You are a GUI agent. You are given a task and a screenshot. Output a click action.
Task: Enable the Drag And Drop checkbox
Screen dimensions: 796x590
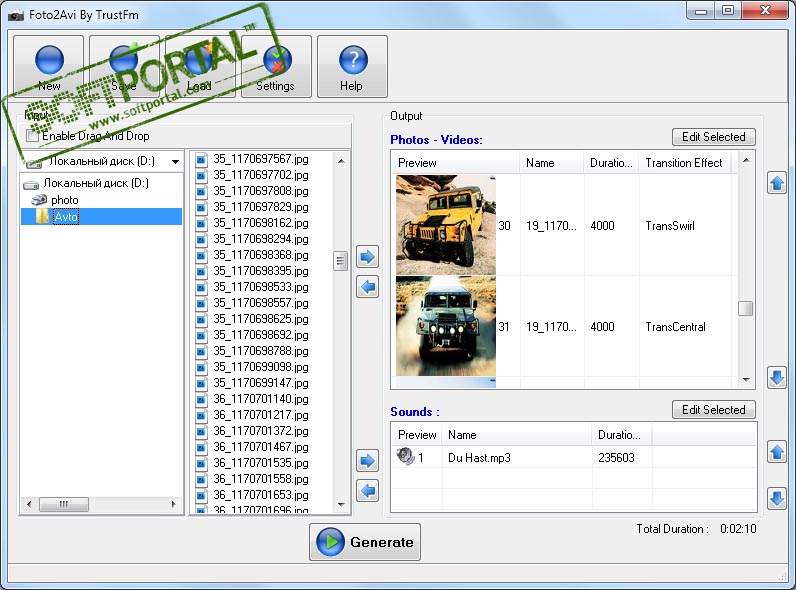(32, 136)
